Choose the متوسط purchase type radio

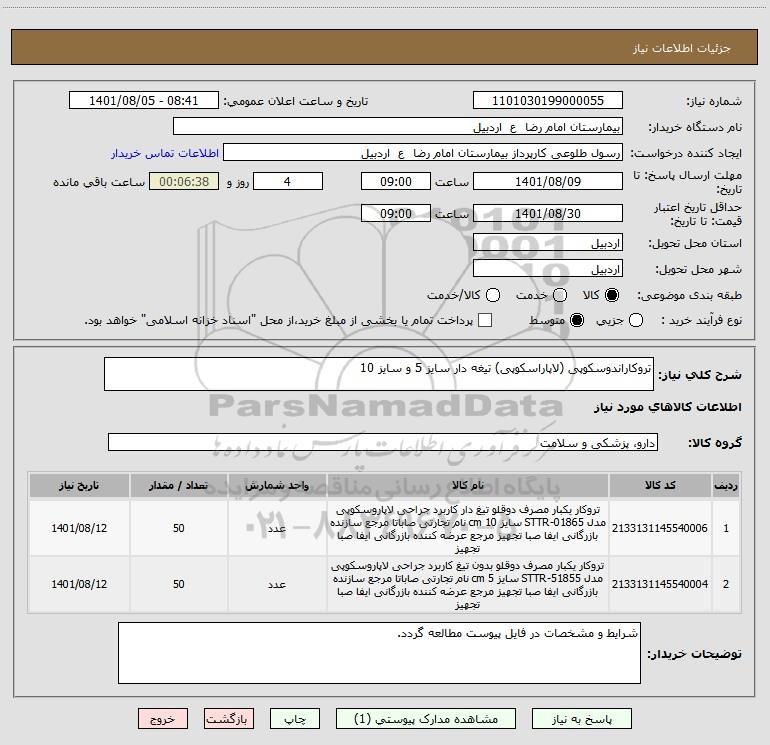577,320
